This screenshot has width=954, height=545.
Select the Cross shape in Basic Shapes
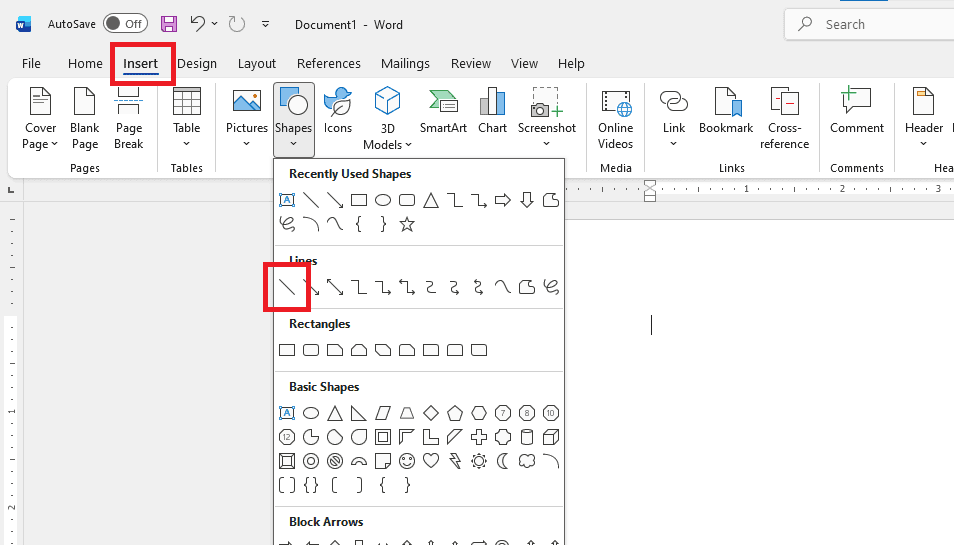tap(479, 437)
